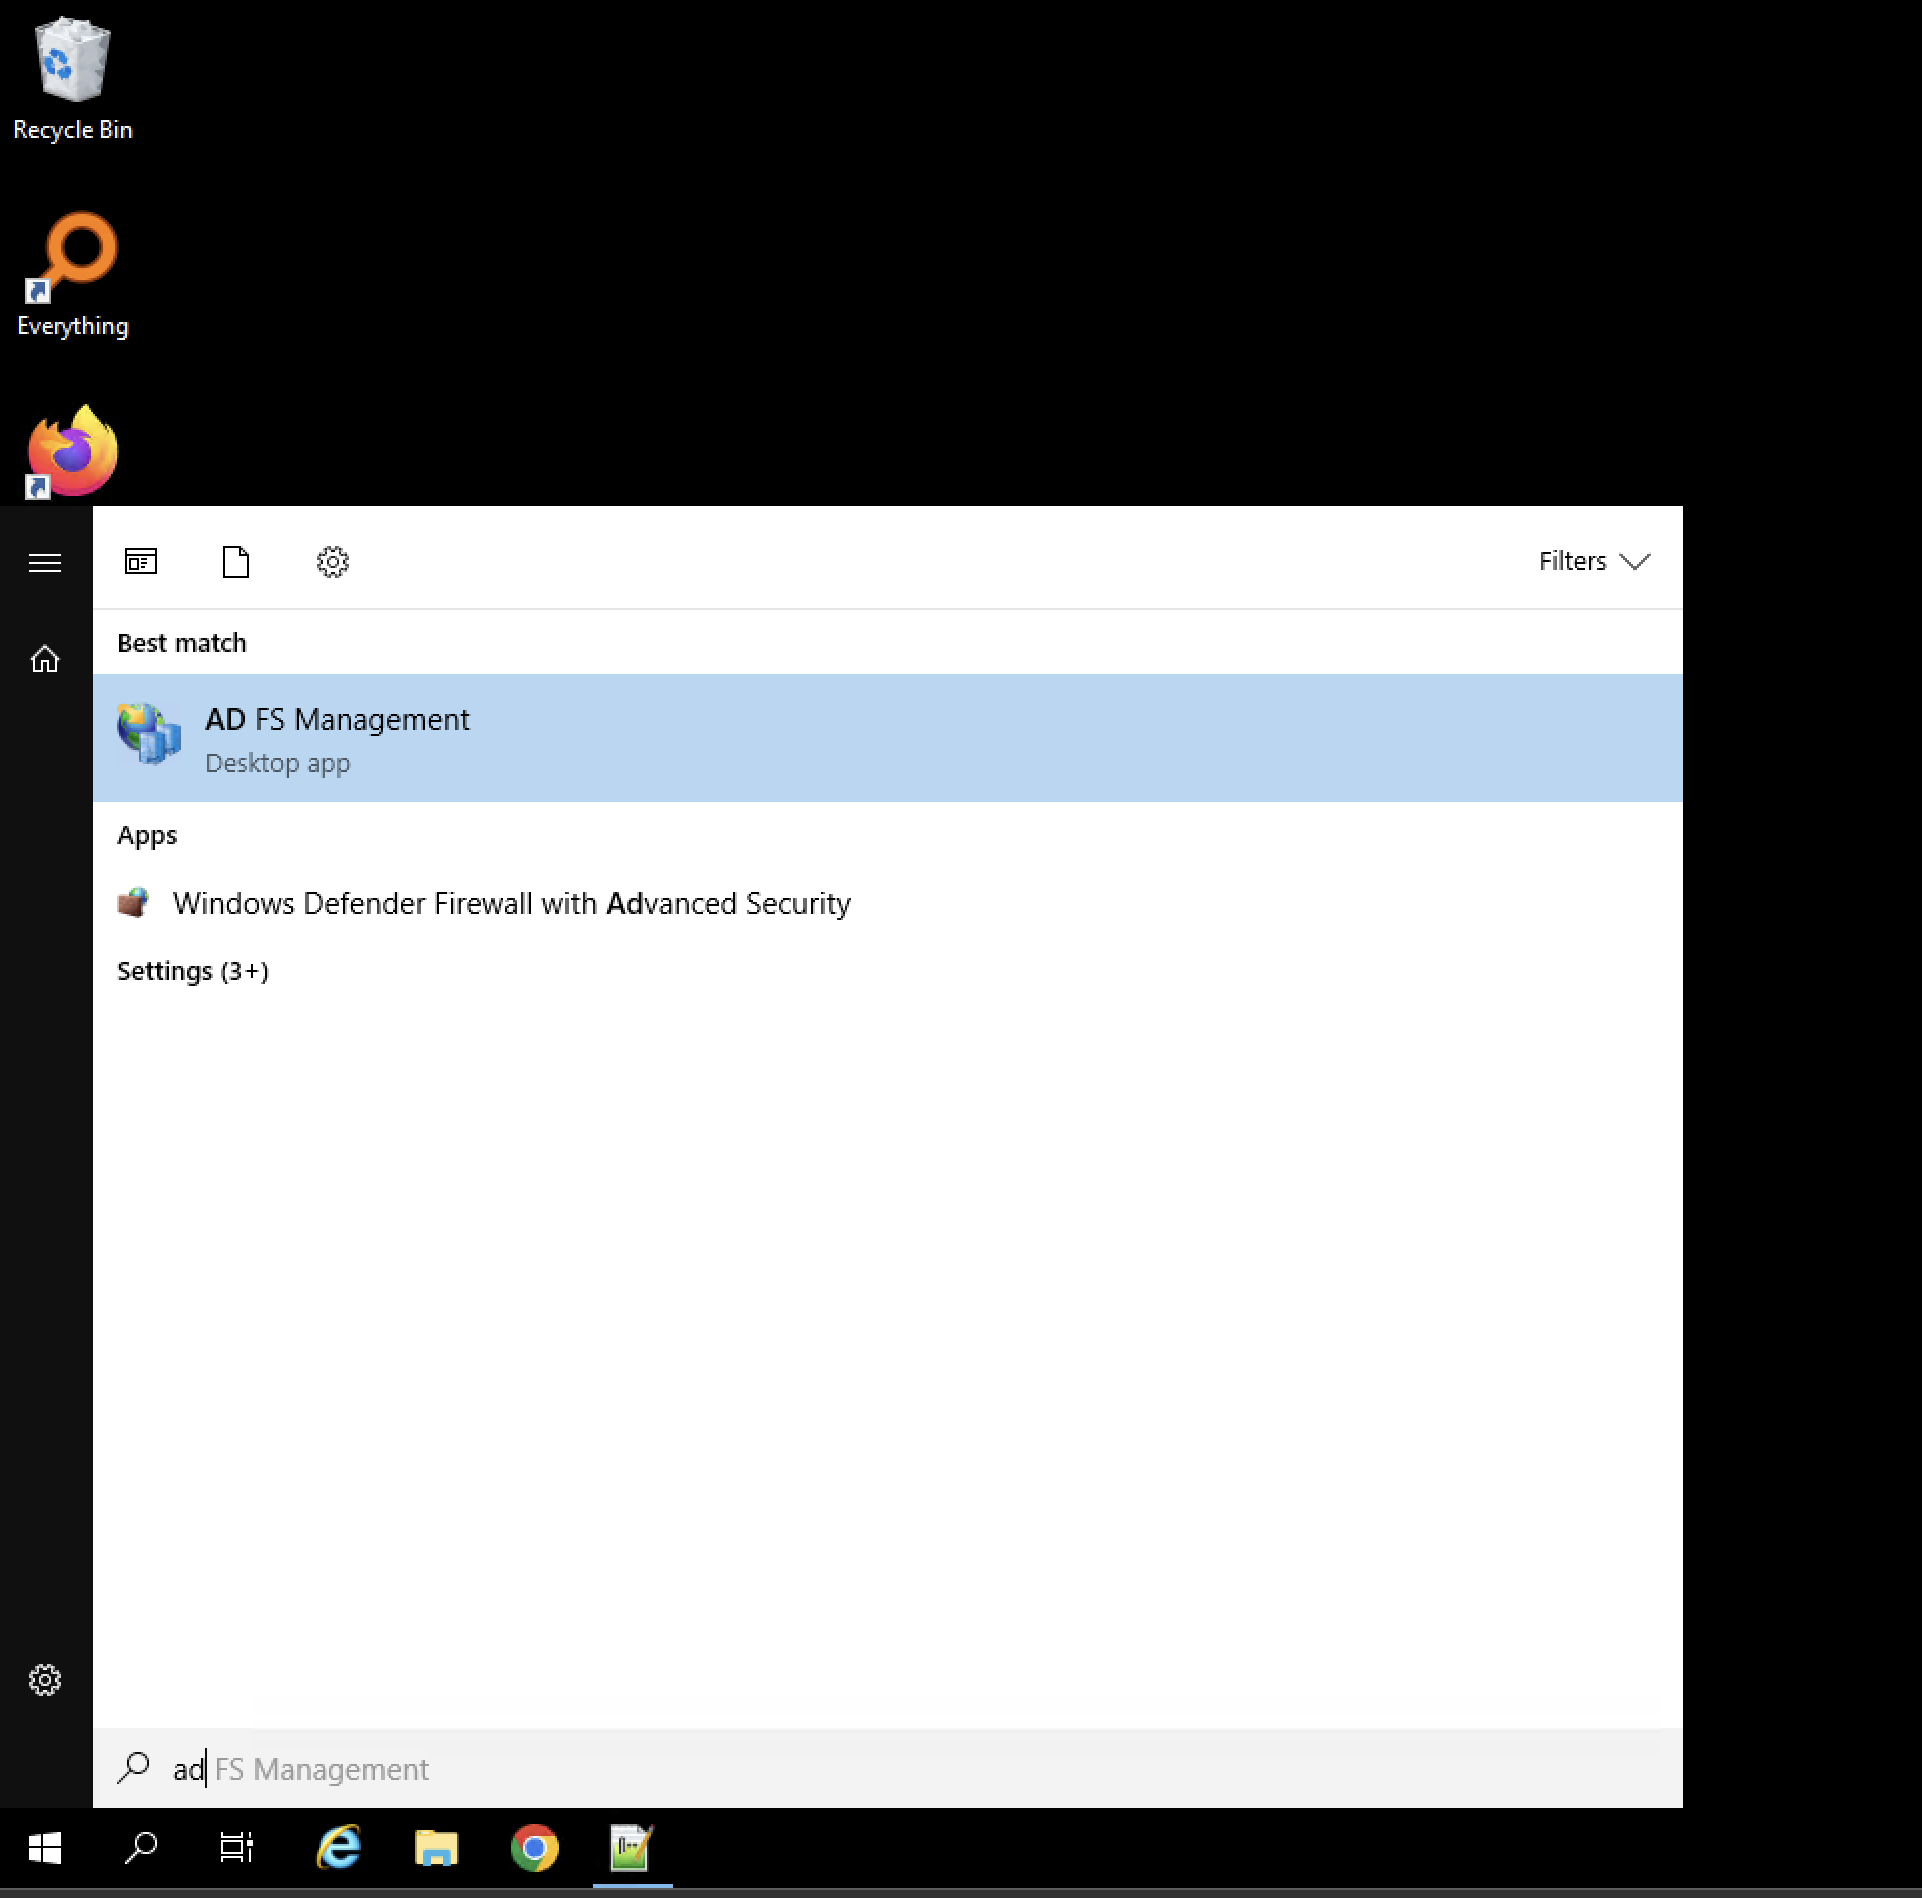
Task: Open search settings gear in sidebar
Action: pyautogui.click(x=45, y=1680)
